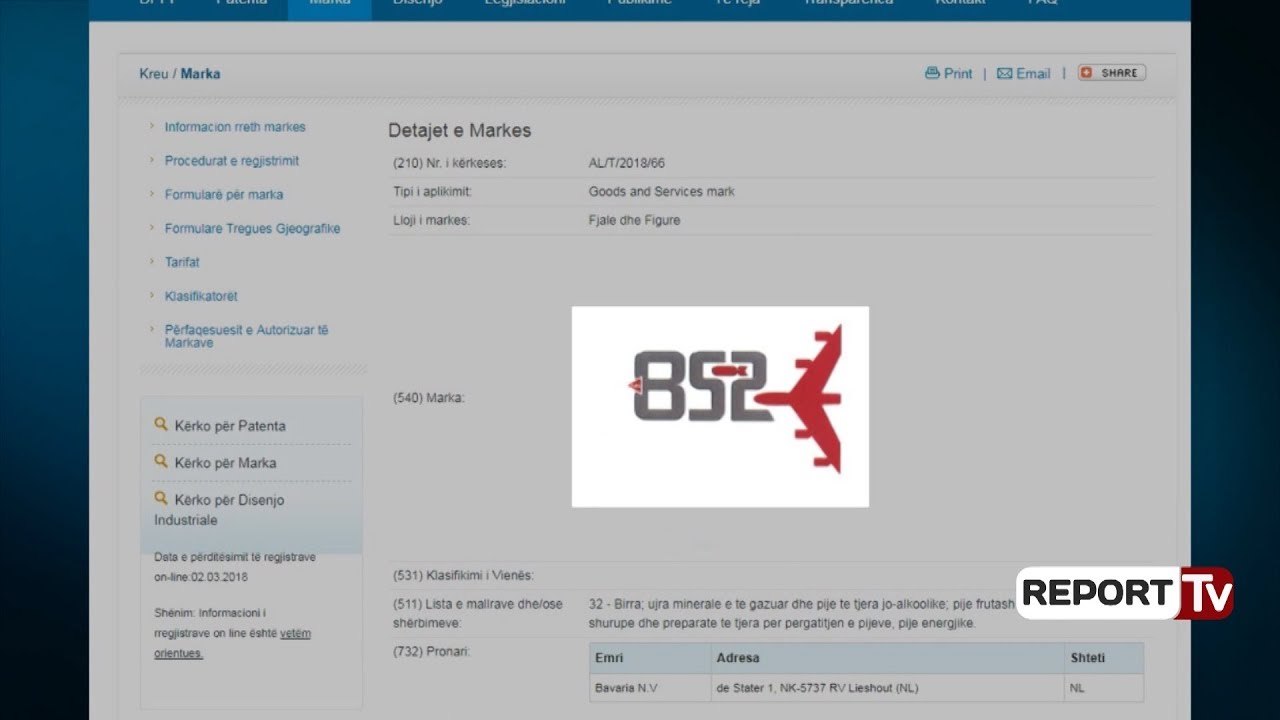1280x720 pixels.
Task: Click the (531) Klasifikimi i Vienës label
Action: pyautogui.click(x=463, y=575)
